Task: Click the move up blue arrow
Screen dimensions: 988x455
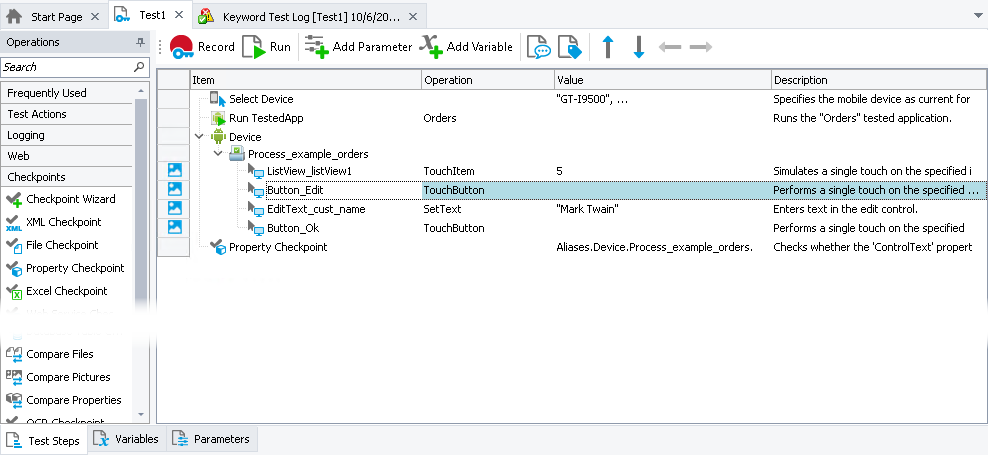Action: tap(608, 46)
